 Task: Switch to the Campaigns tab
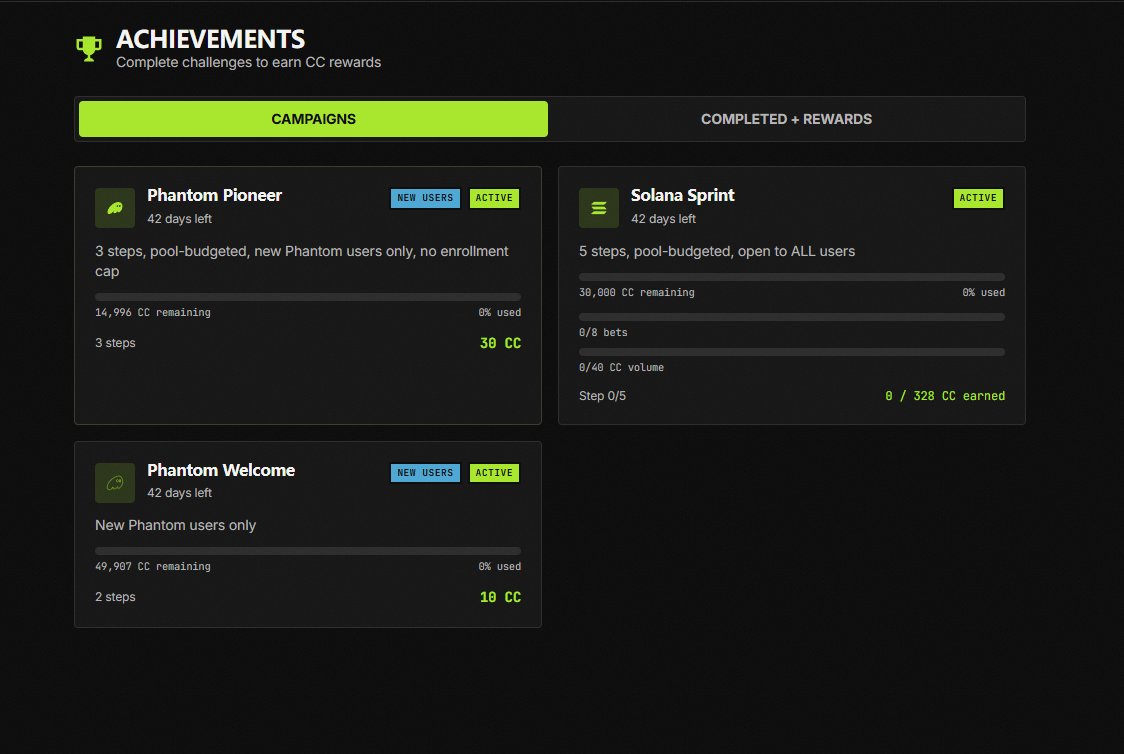[313, 119]
